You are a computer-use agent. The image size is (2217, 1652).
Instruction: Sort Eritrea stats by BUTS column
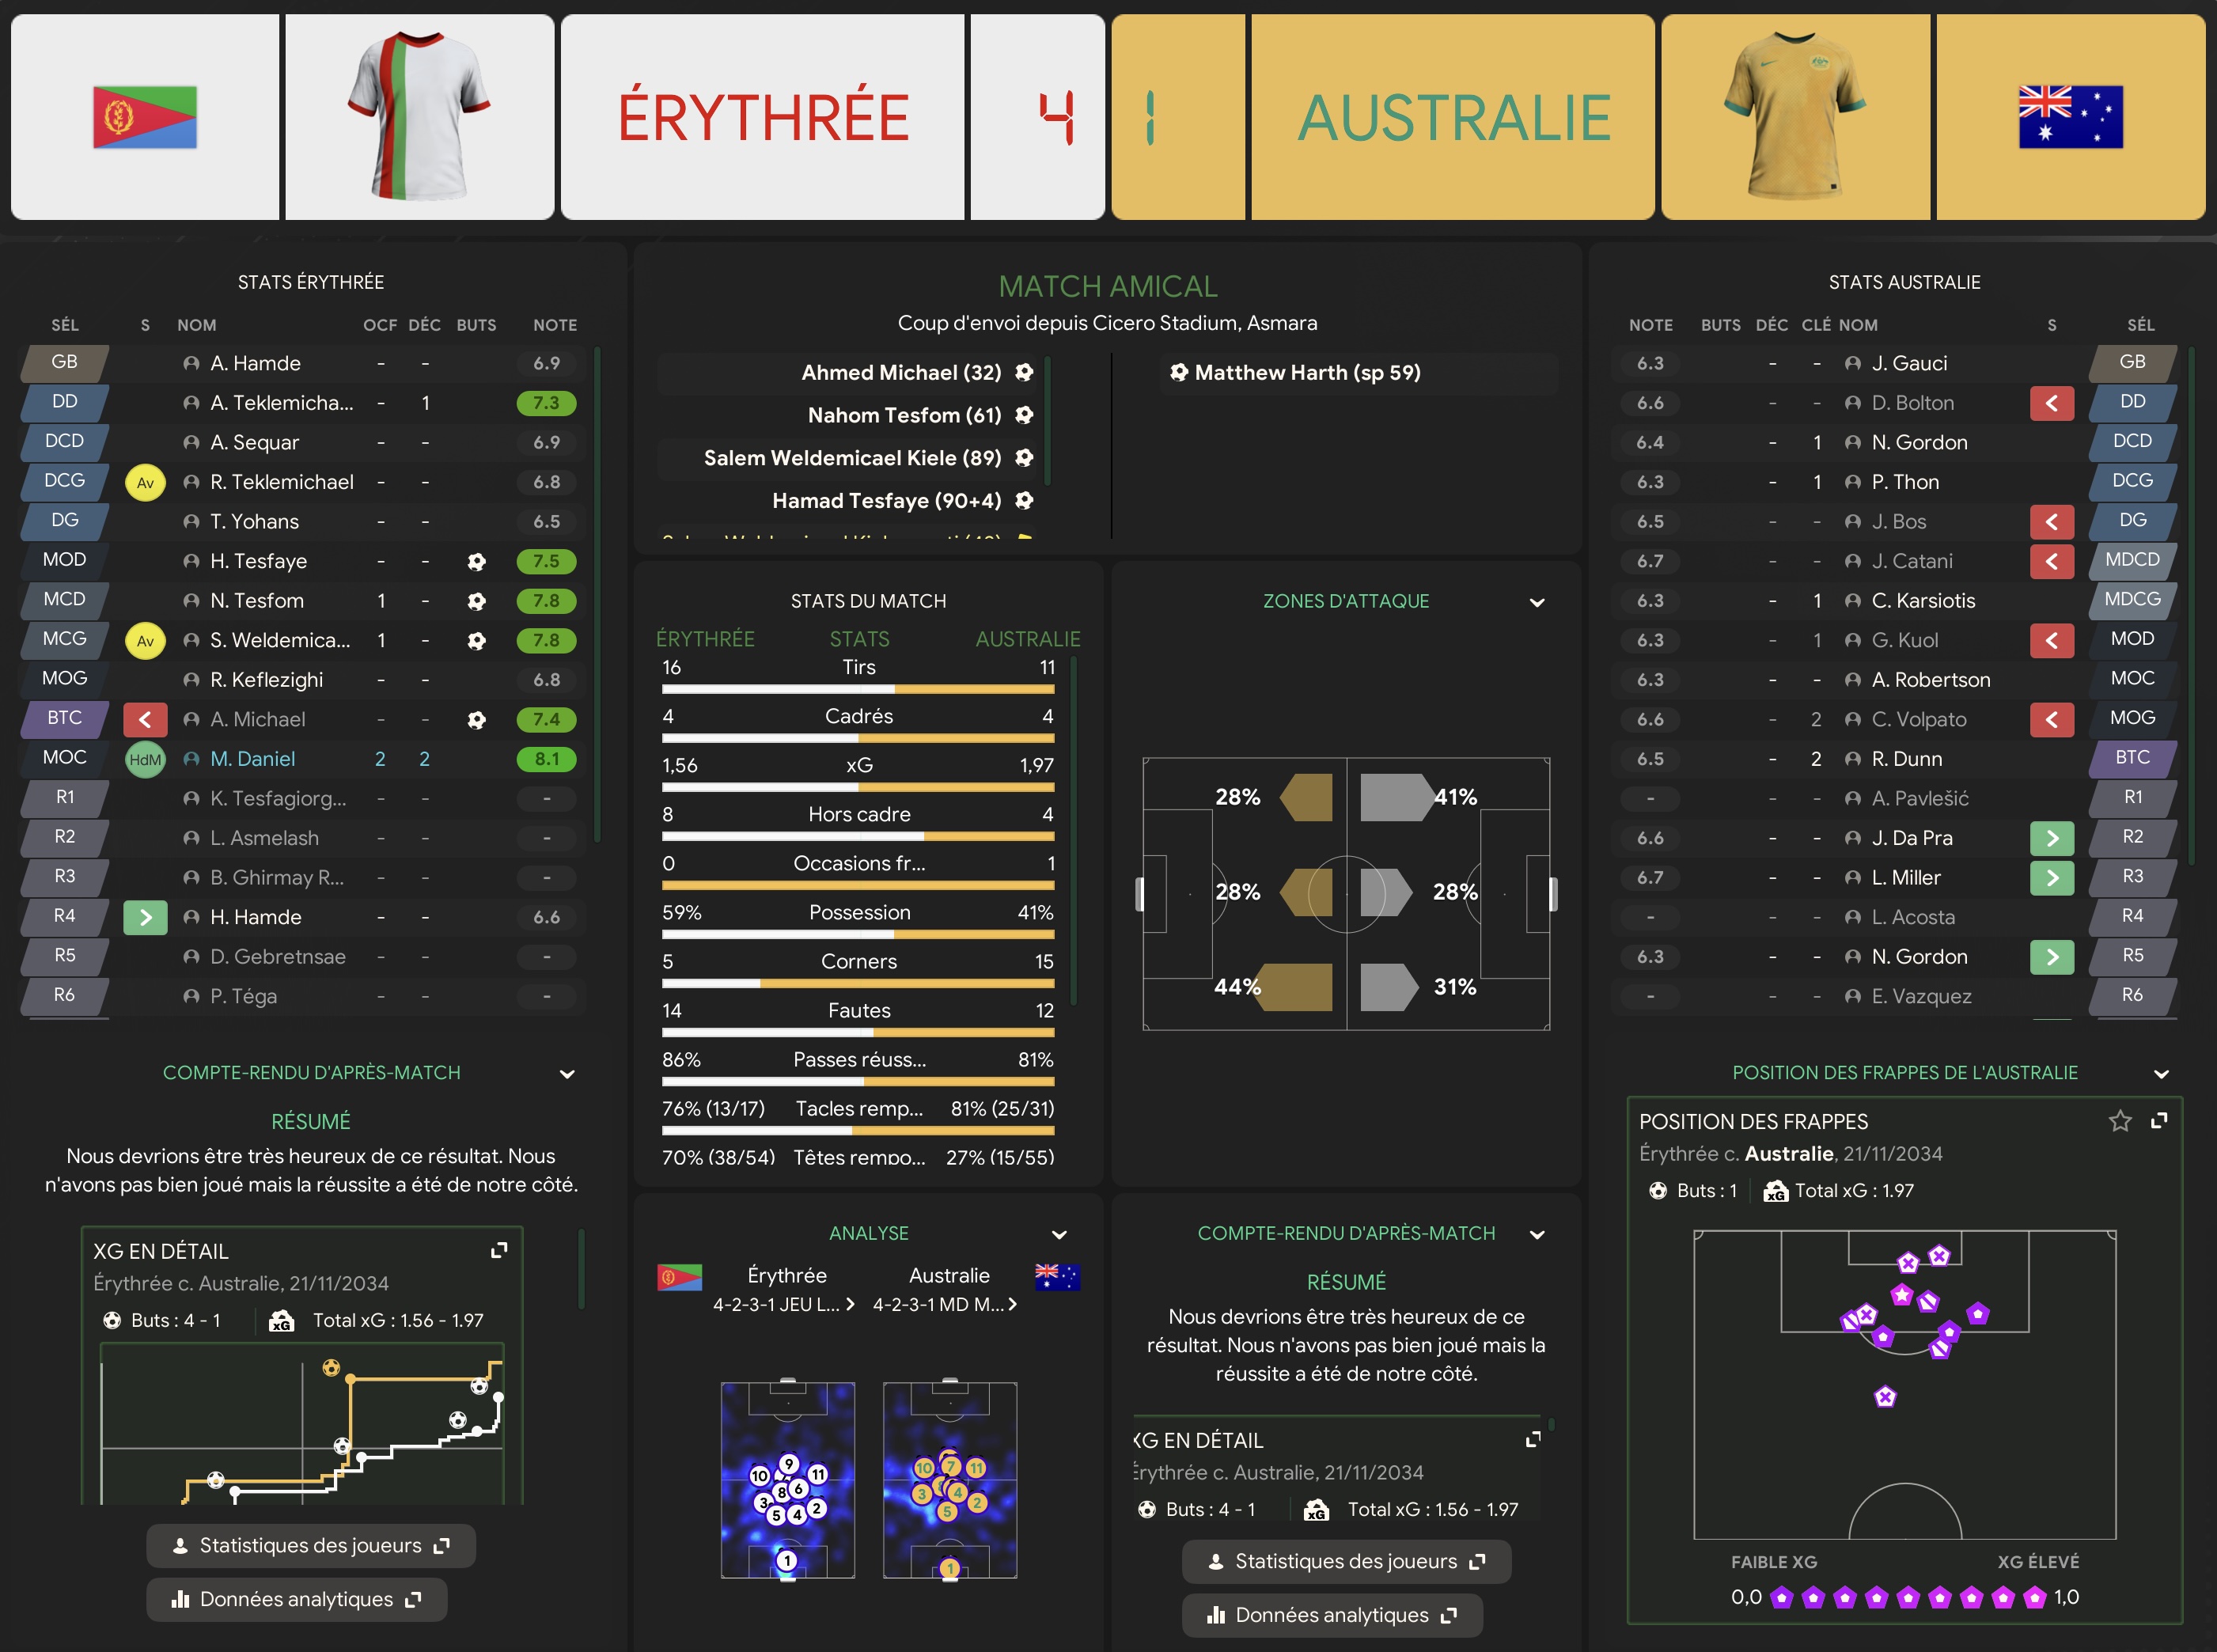click(x=476, y=325)
